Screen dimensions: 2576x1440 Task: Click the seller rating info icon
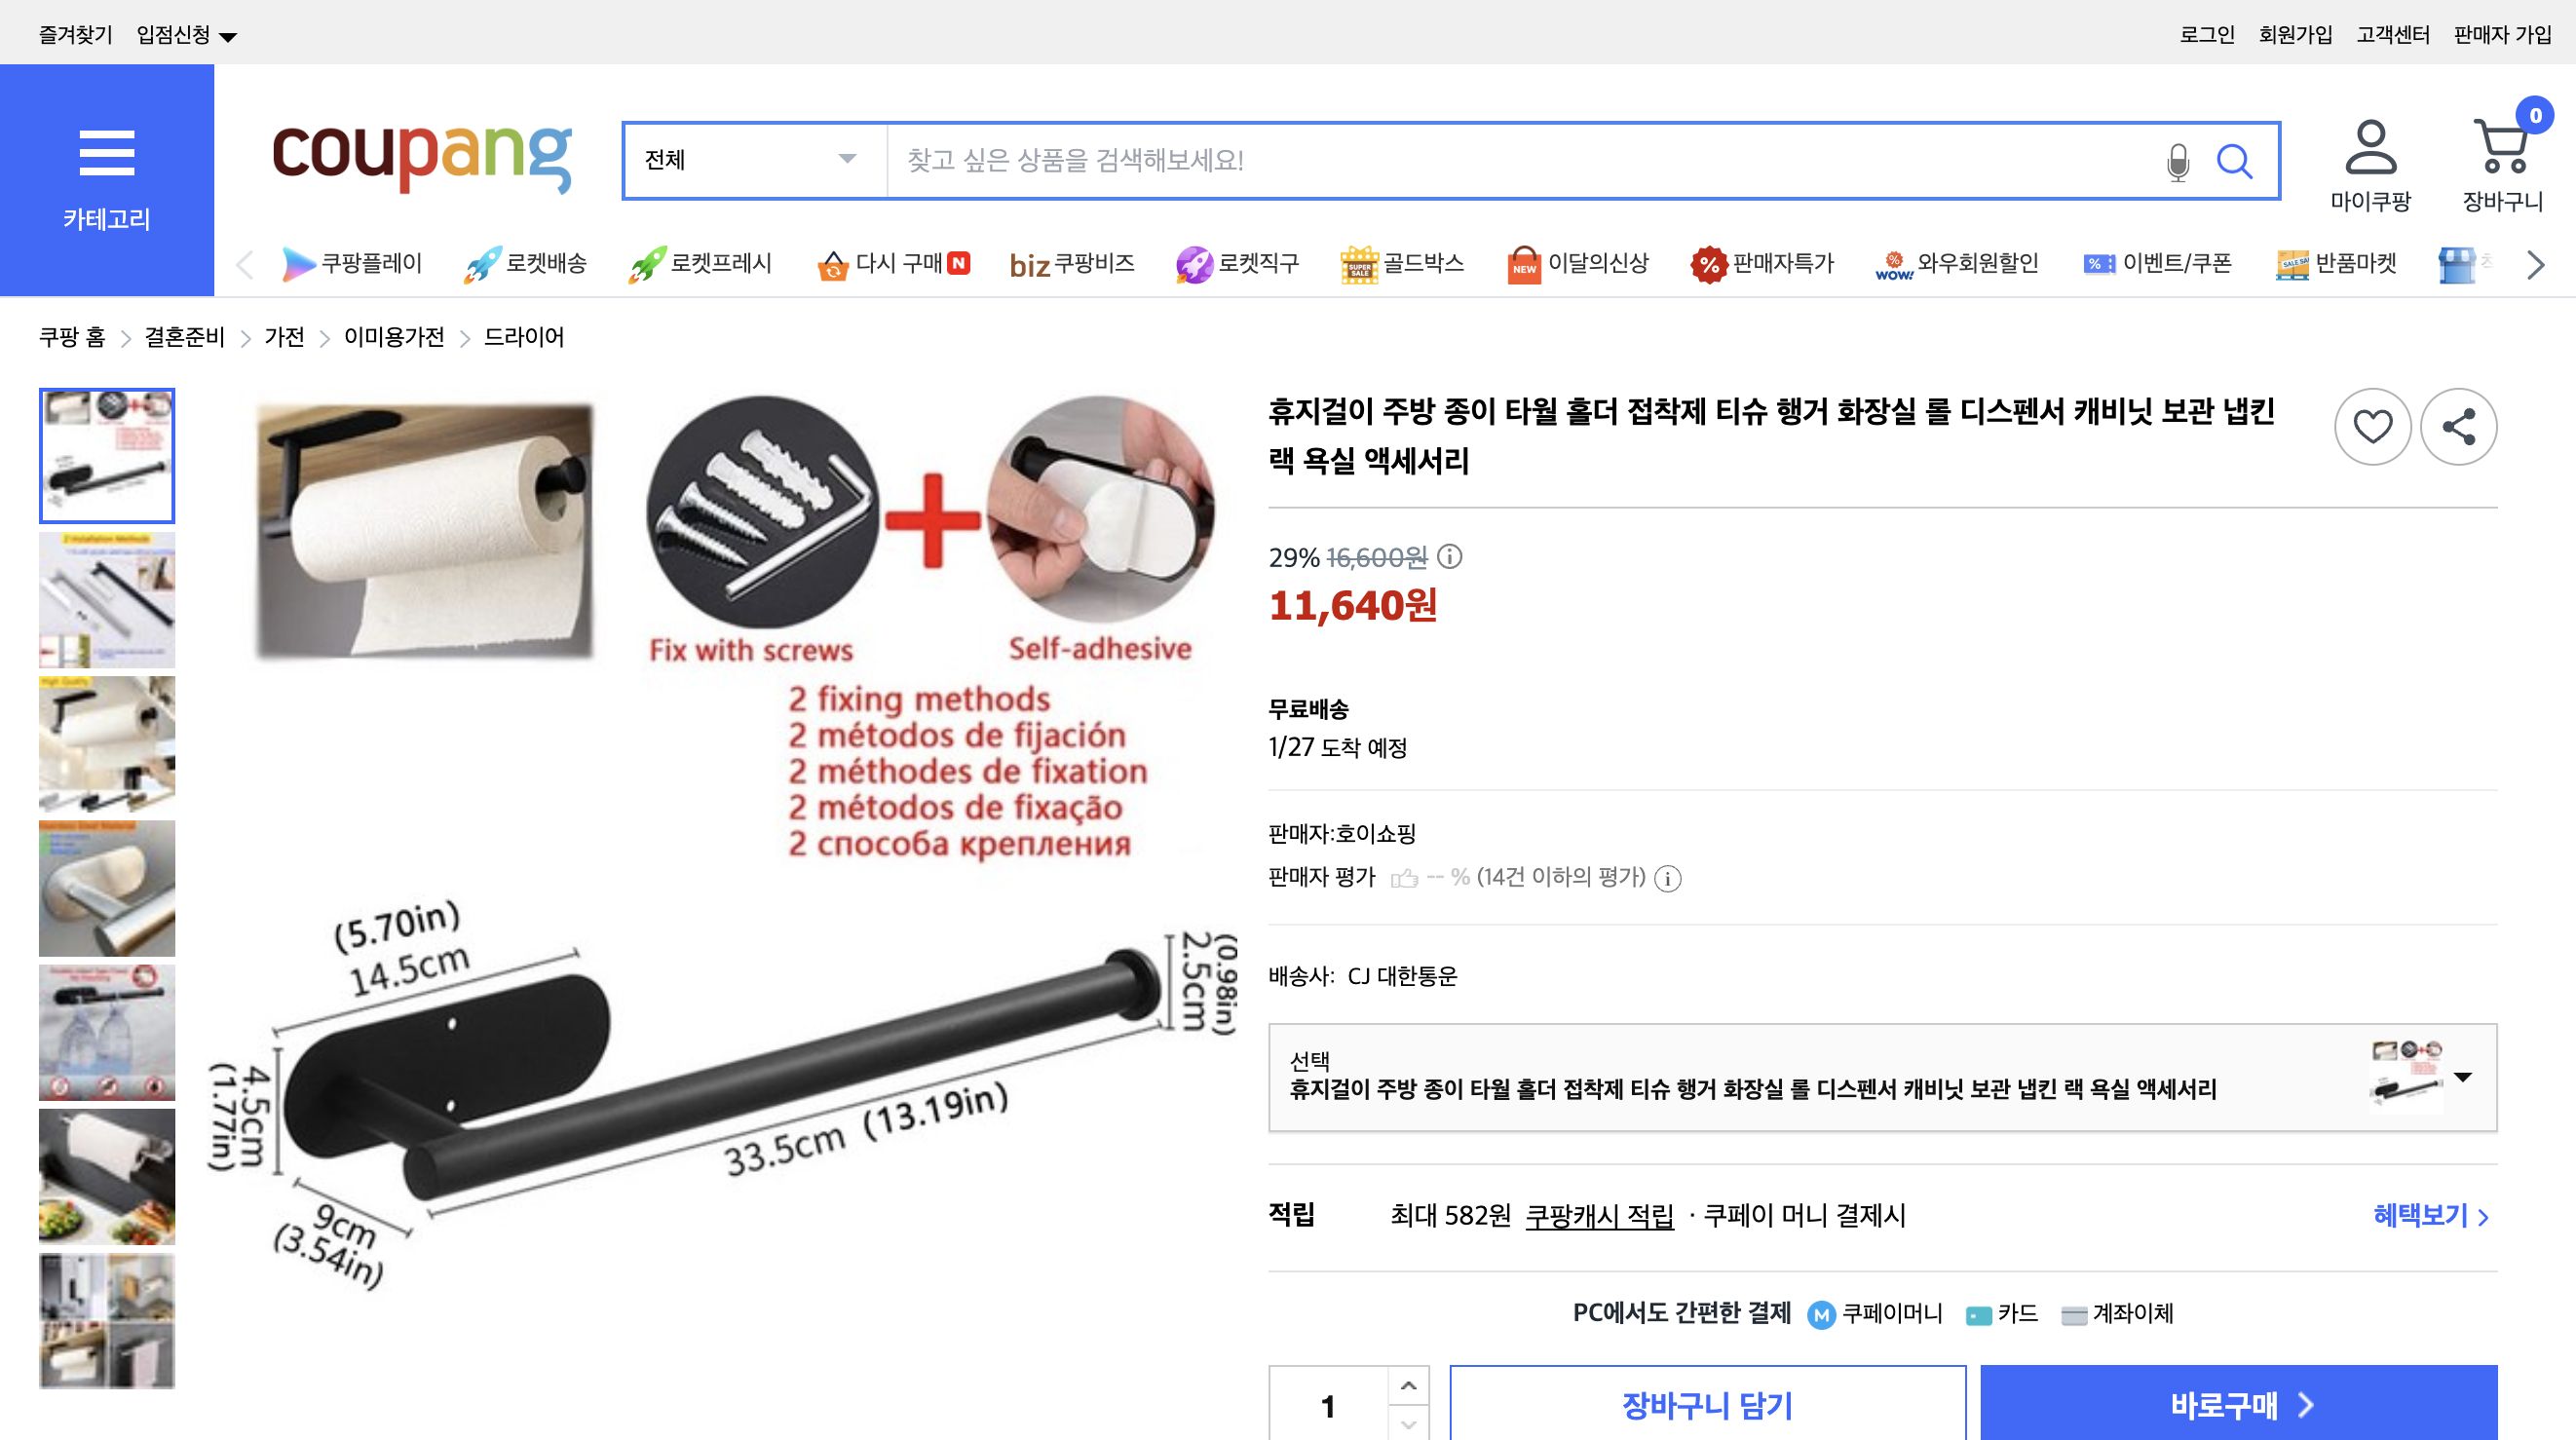(1667, 879)
